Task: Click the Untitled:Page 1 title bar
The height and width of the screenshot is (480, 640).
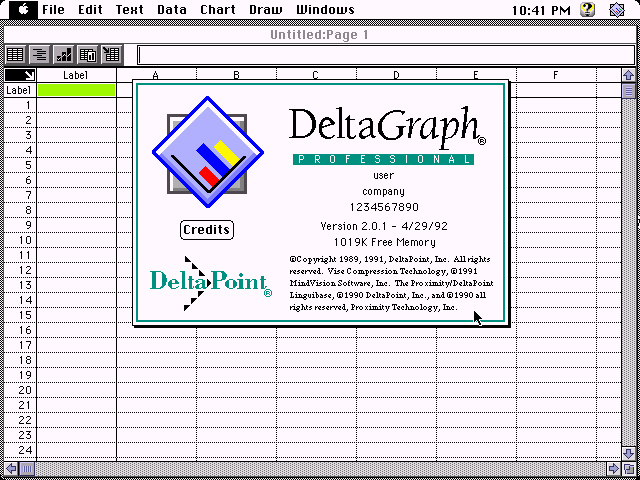Action: click(x=320, y=35)
